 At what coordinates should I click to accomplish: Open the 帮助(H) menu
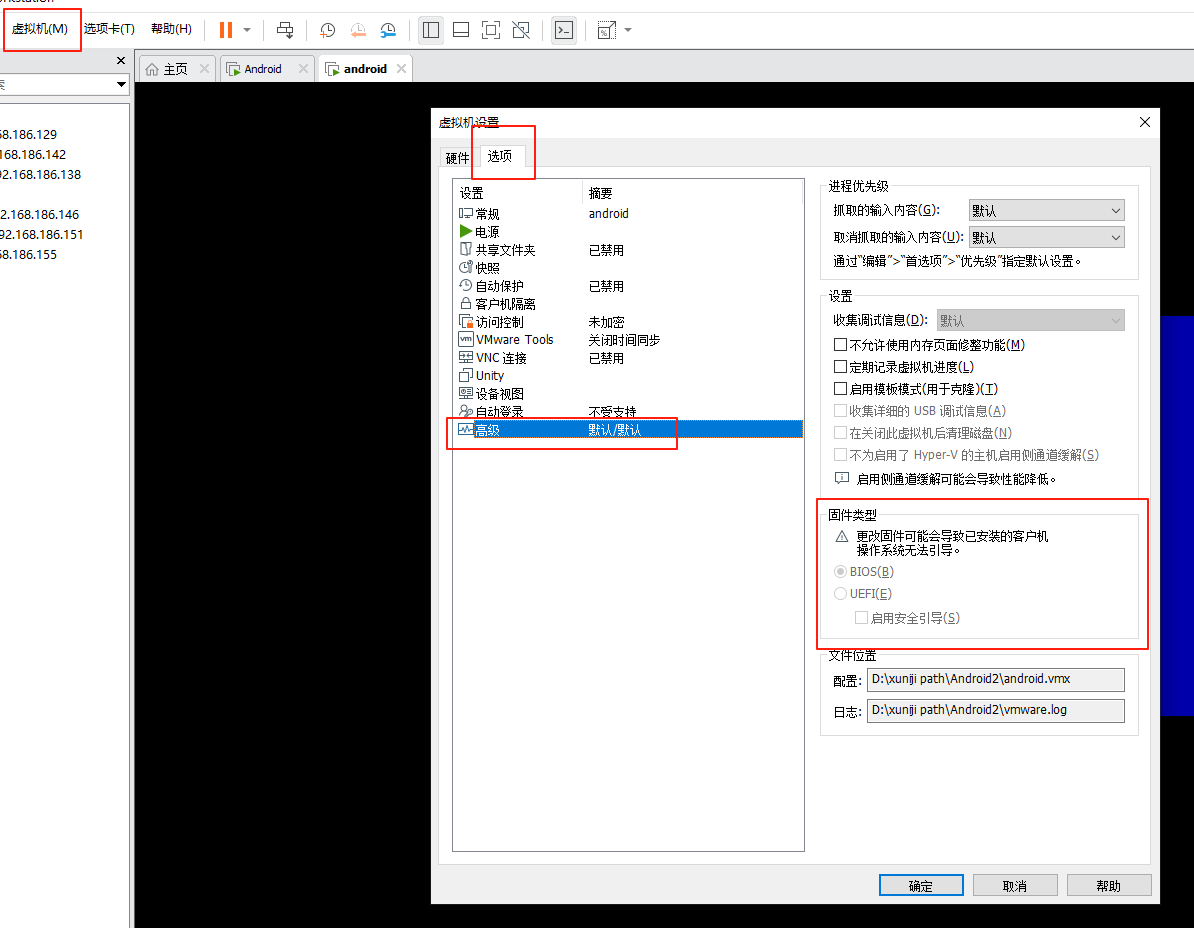pyautogui.click(x=171, y=29)
